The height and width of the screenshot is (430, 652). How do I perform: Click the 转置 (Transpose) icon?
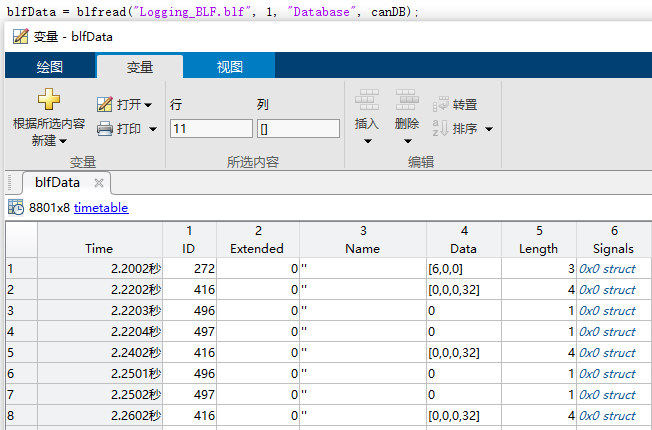coord(441,104)
